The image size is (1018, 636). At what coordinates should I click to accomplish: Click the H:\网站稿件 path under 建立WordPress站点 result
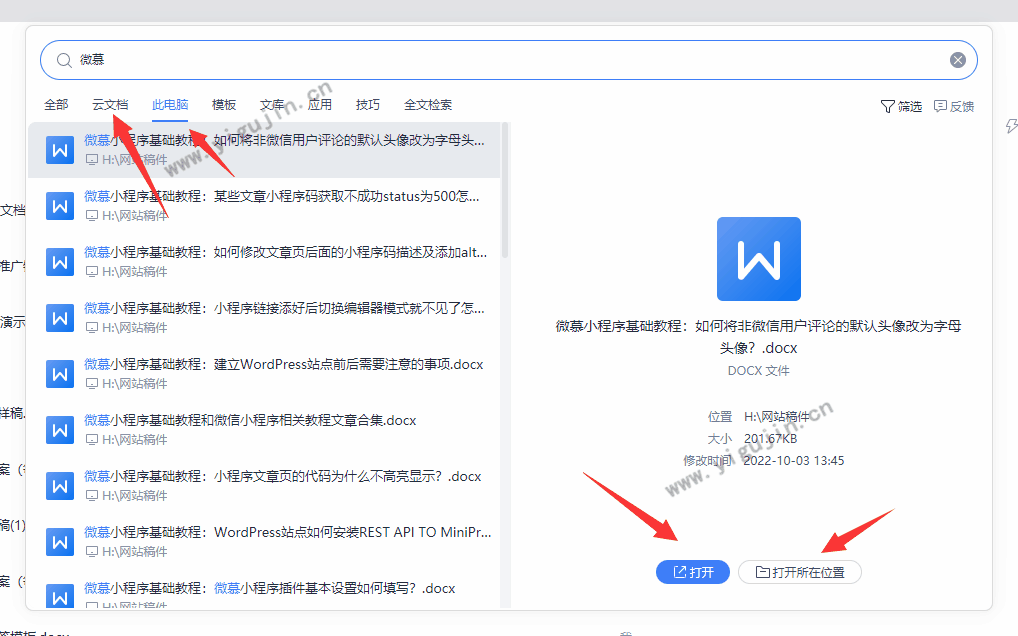point(134,384)
